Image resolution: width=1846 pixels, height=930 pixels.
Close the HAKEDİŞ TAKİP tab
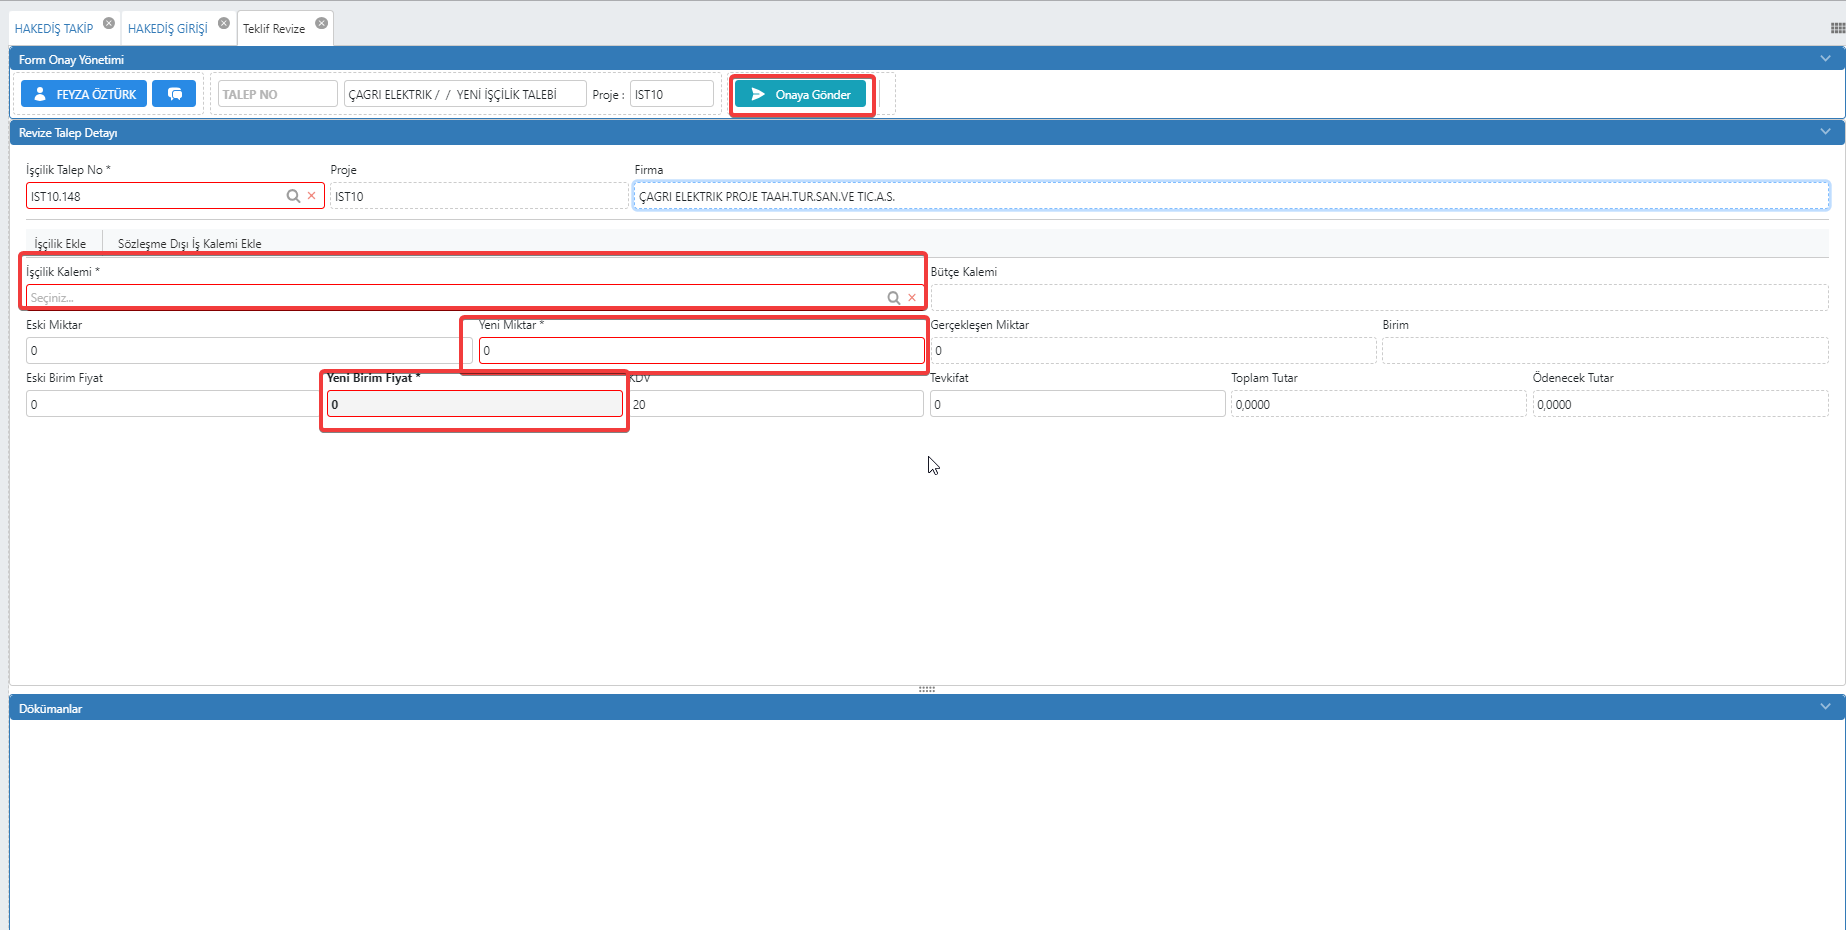pyautogui.click(x=109, y=23)
